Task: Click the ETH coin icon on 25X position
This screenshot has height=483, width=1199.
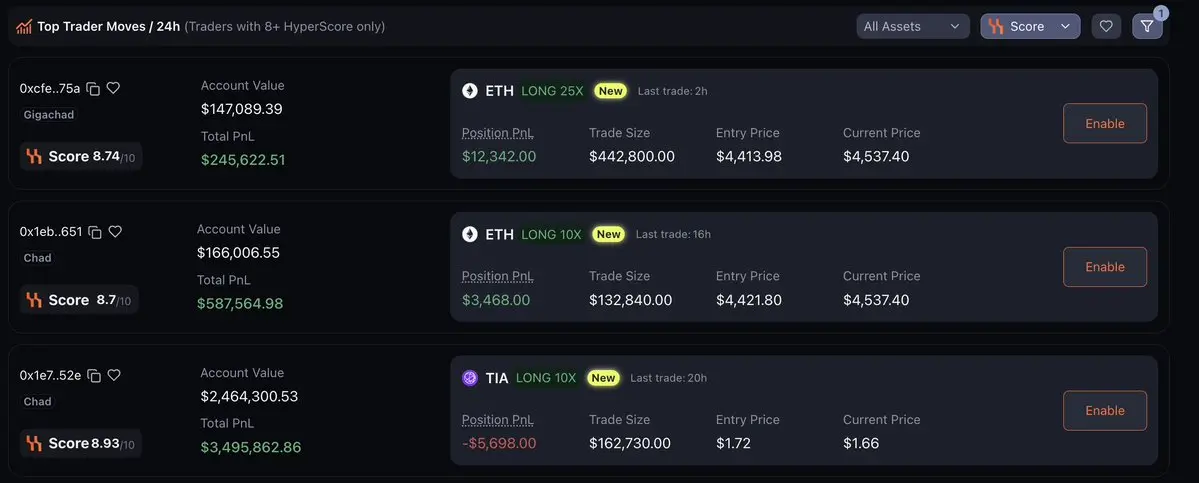Action: tap(470, 91)
